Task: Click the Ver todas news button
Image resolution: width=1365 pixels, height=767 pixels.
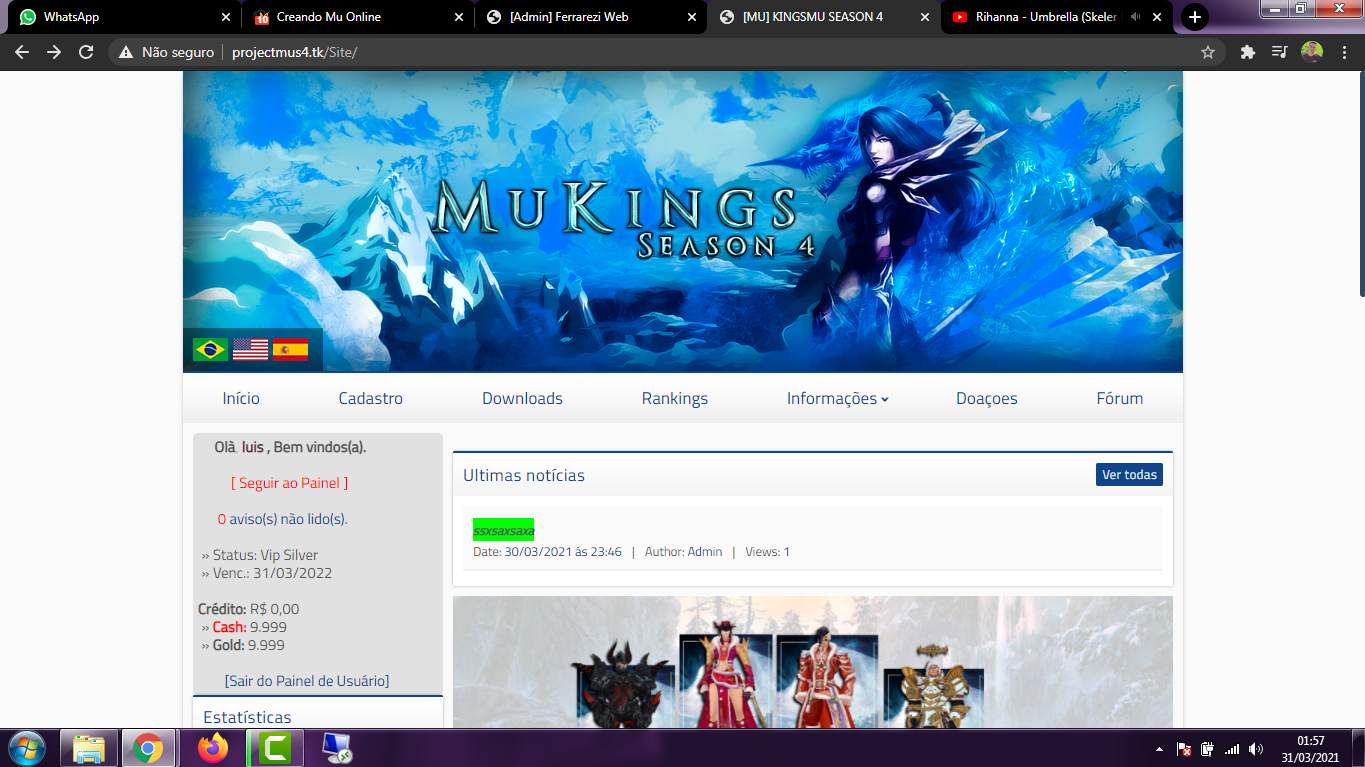Action: (1129, 475)
